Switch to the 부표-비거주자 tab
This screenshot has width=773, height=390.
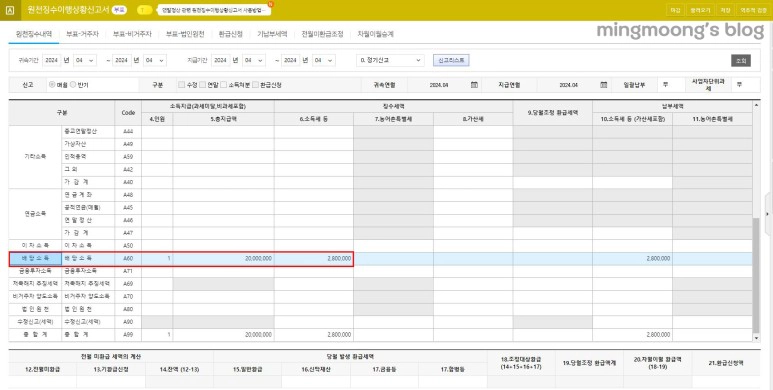(x=132, y=35)
